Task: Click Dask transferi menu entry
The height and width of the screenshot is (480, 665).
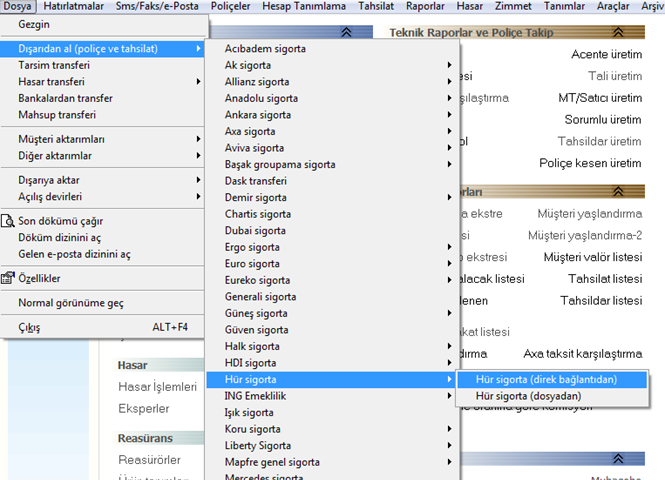Action: 255,181
